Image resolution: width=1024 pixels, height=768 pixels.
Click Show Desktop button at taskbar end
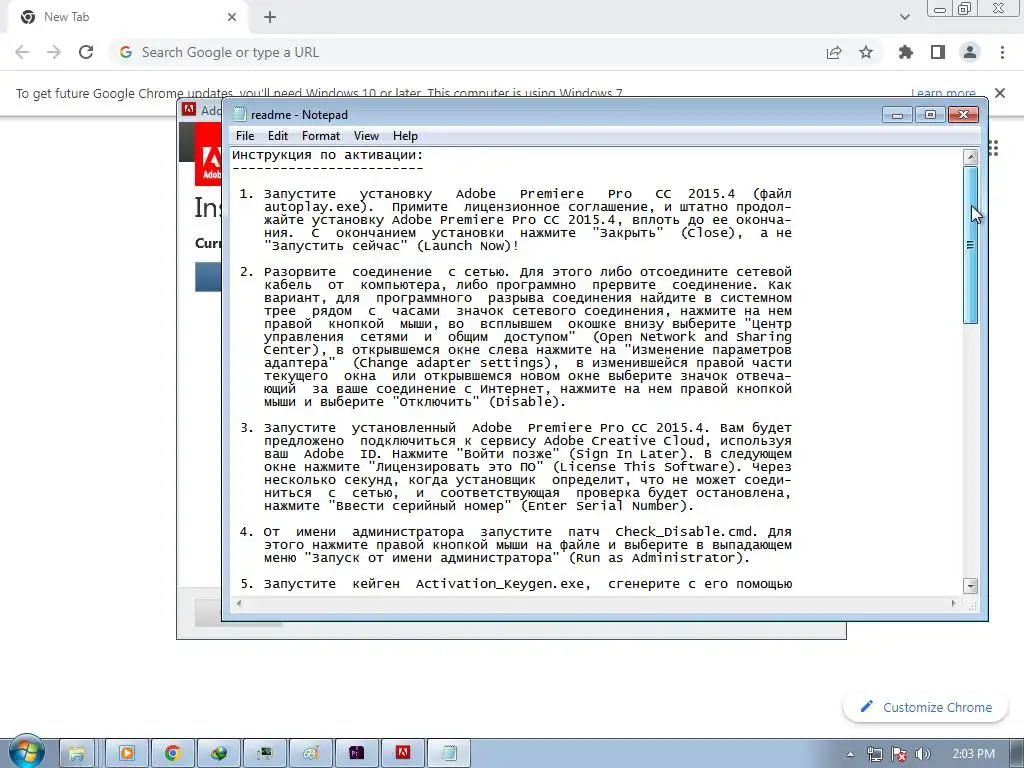click(x=1019, y=754)
